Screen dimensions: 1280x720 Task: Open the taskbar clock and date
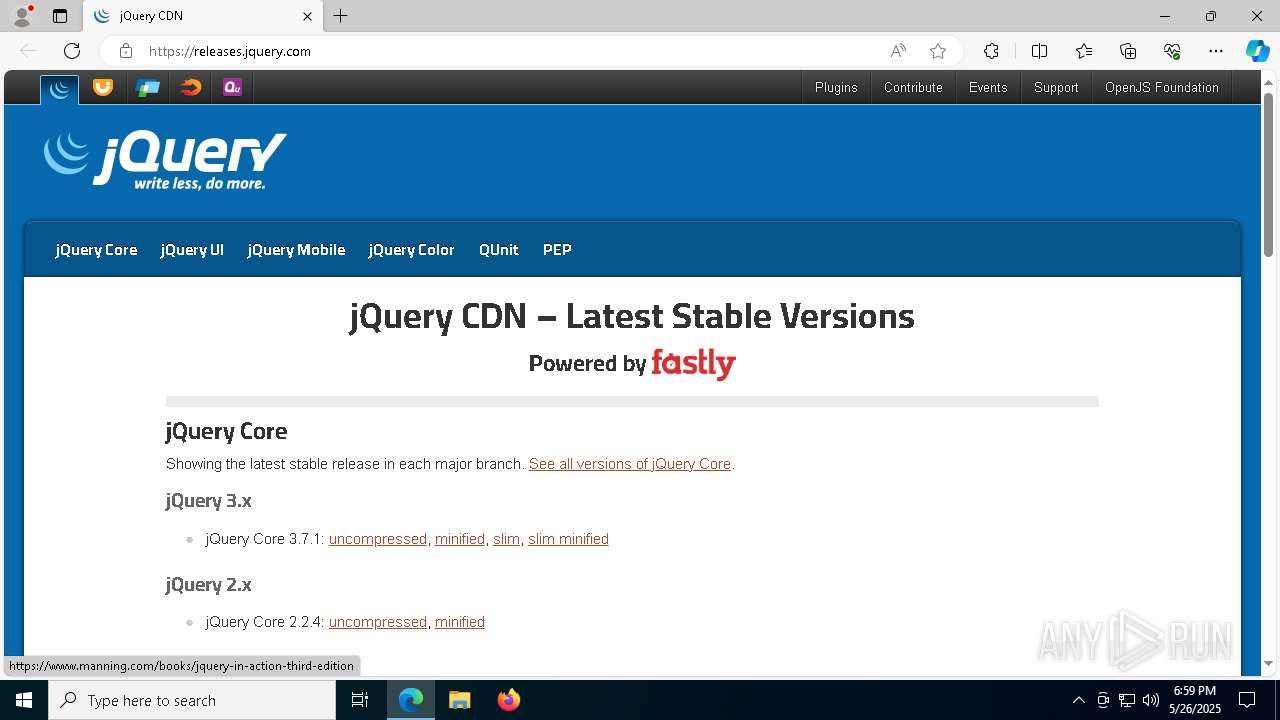click(1194, 700)
